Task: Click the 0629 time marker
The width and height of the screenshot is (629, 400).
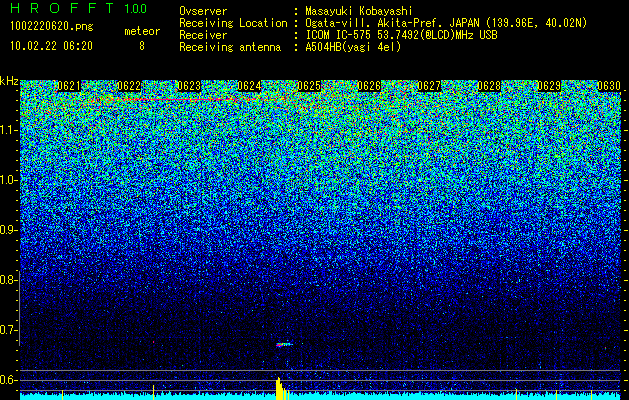Action: click(549, 86)
